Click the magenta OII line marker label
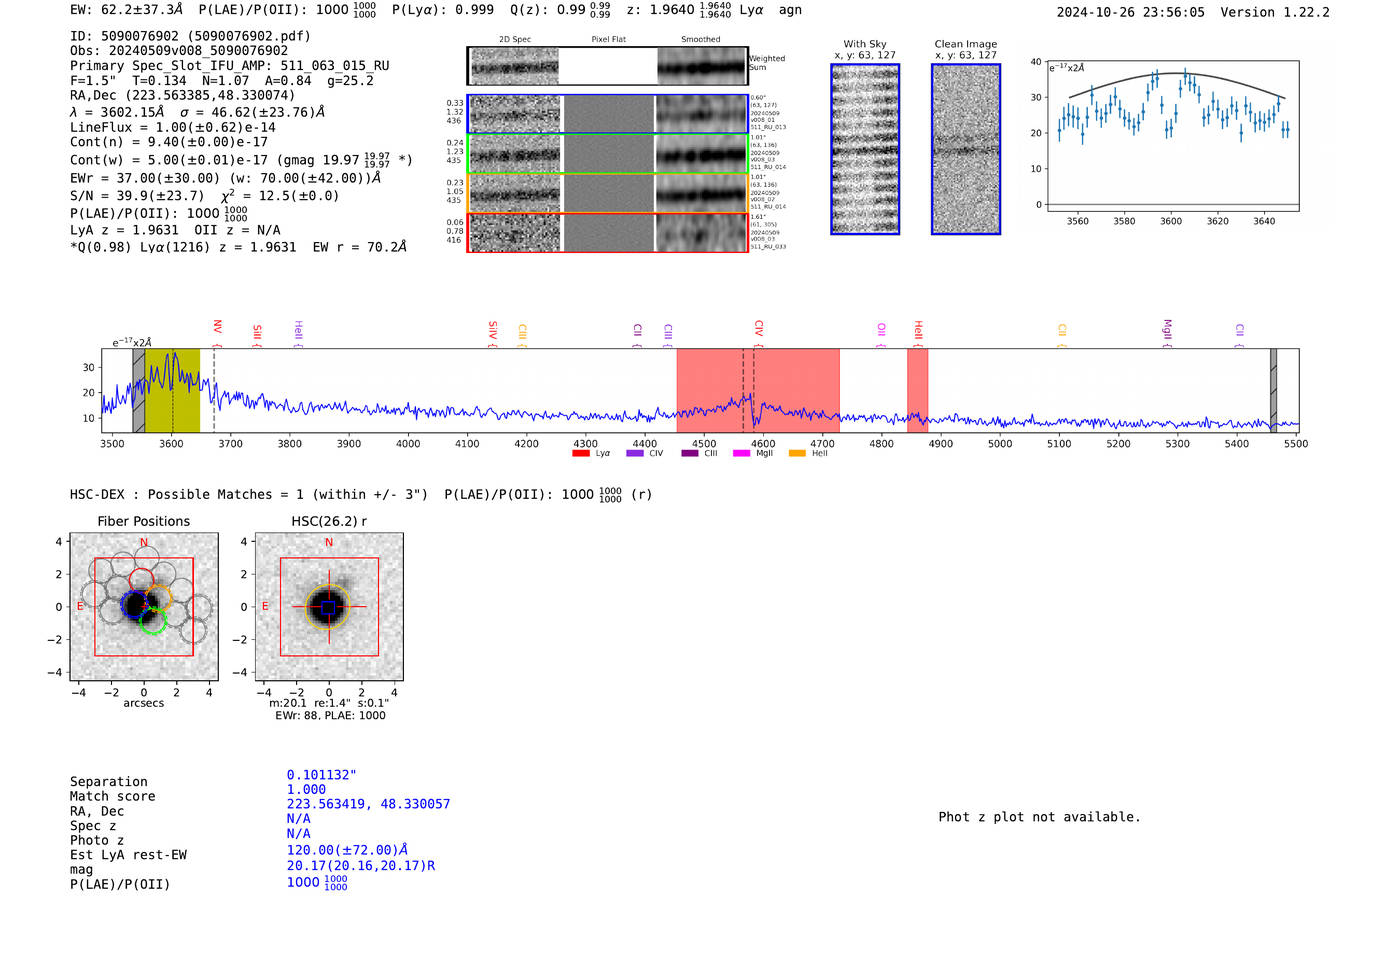Viewport: 1400px width, 953px height. (881, 329)
